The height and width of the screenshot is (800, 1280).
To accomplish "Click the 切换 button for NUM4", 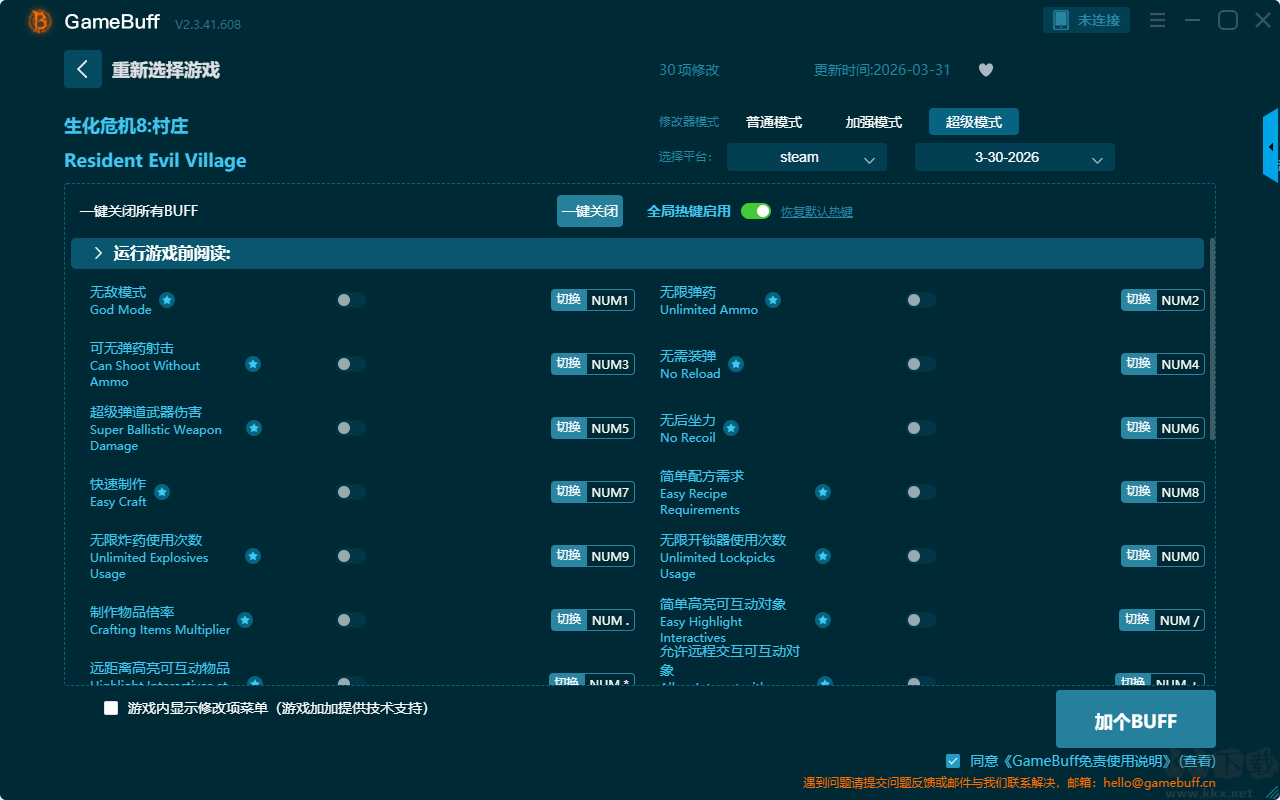I will [x=1139, y=364].
